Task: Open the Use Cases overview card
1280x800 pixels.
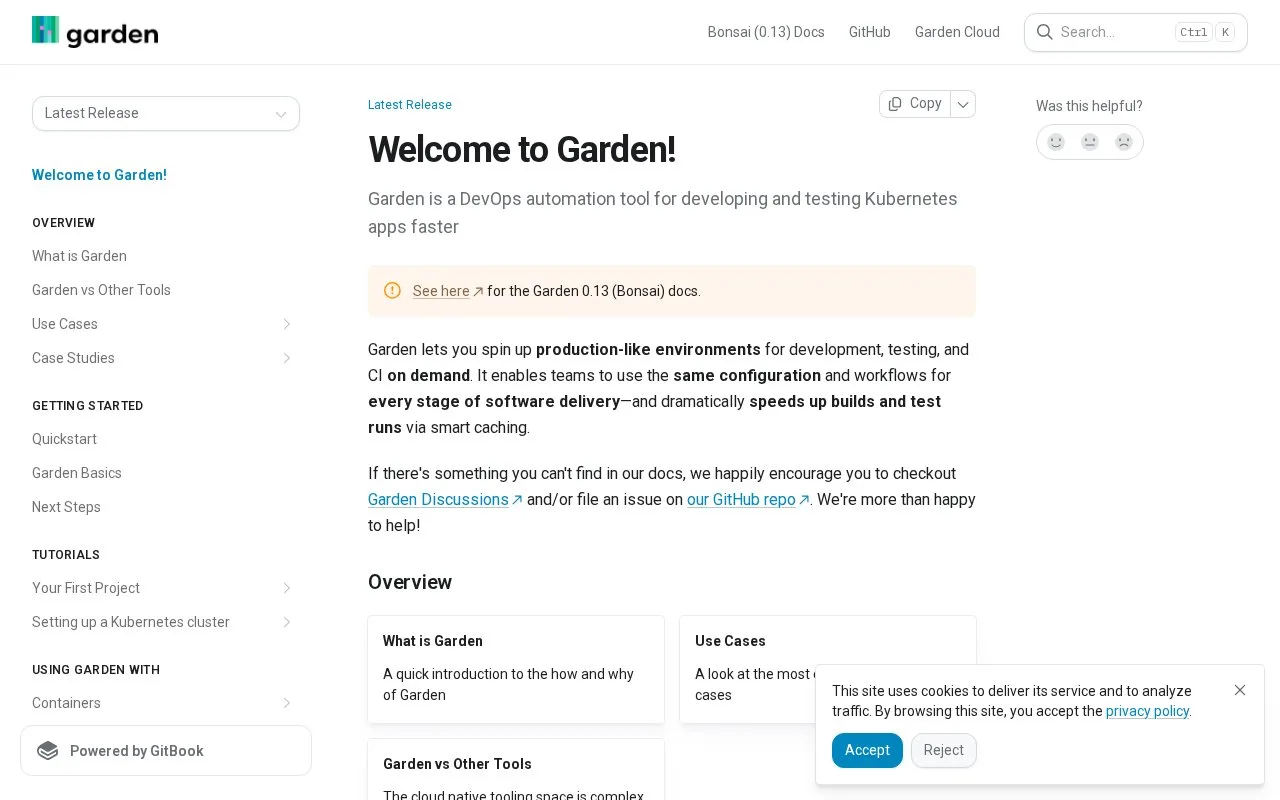Action: point(828,669)
